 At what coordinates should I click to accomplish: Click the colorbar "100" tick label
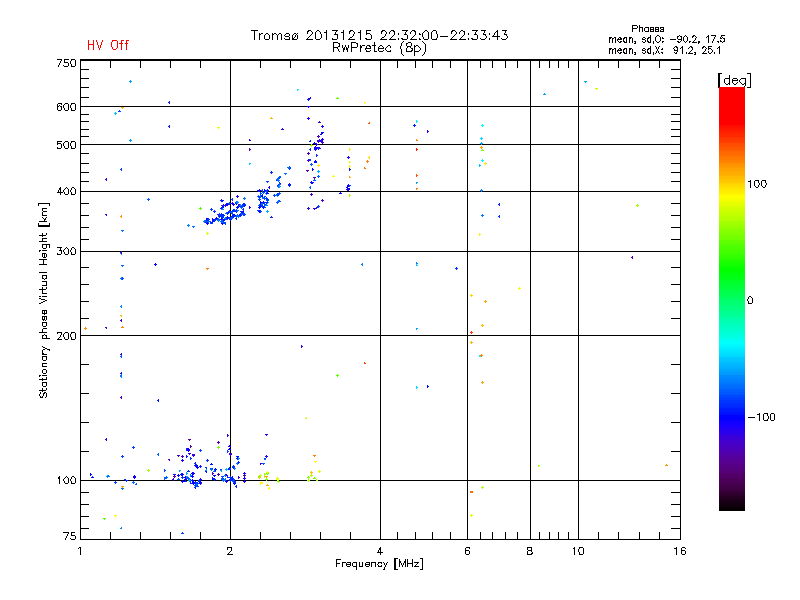(x=757, y=184)
